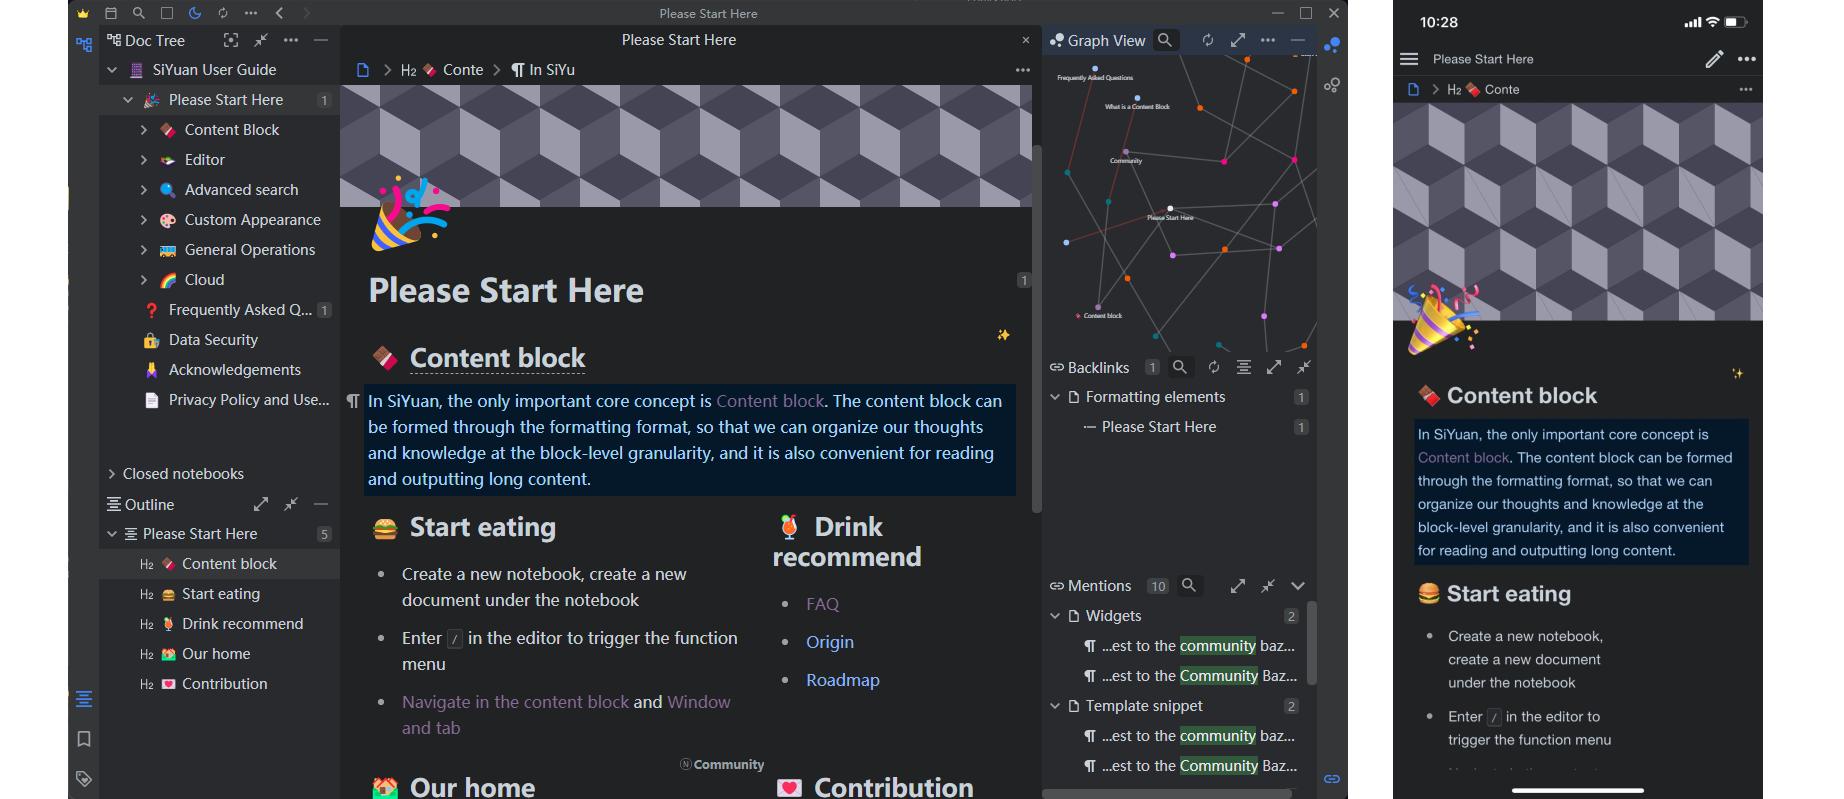Click the Please Start Here editor tab
Screen dimensions: 1844x799
[x=678, y=40]
